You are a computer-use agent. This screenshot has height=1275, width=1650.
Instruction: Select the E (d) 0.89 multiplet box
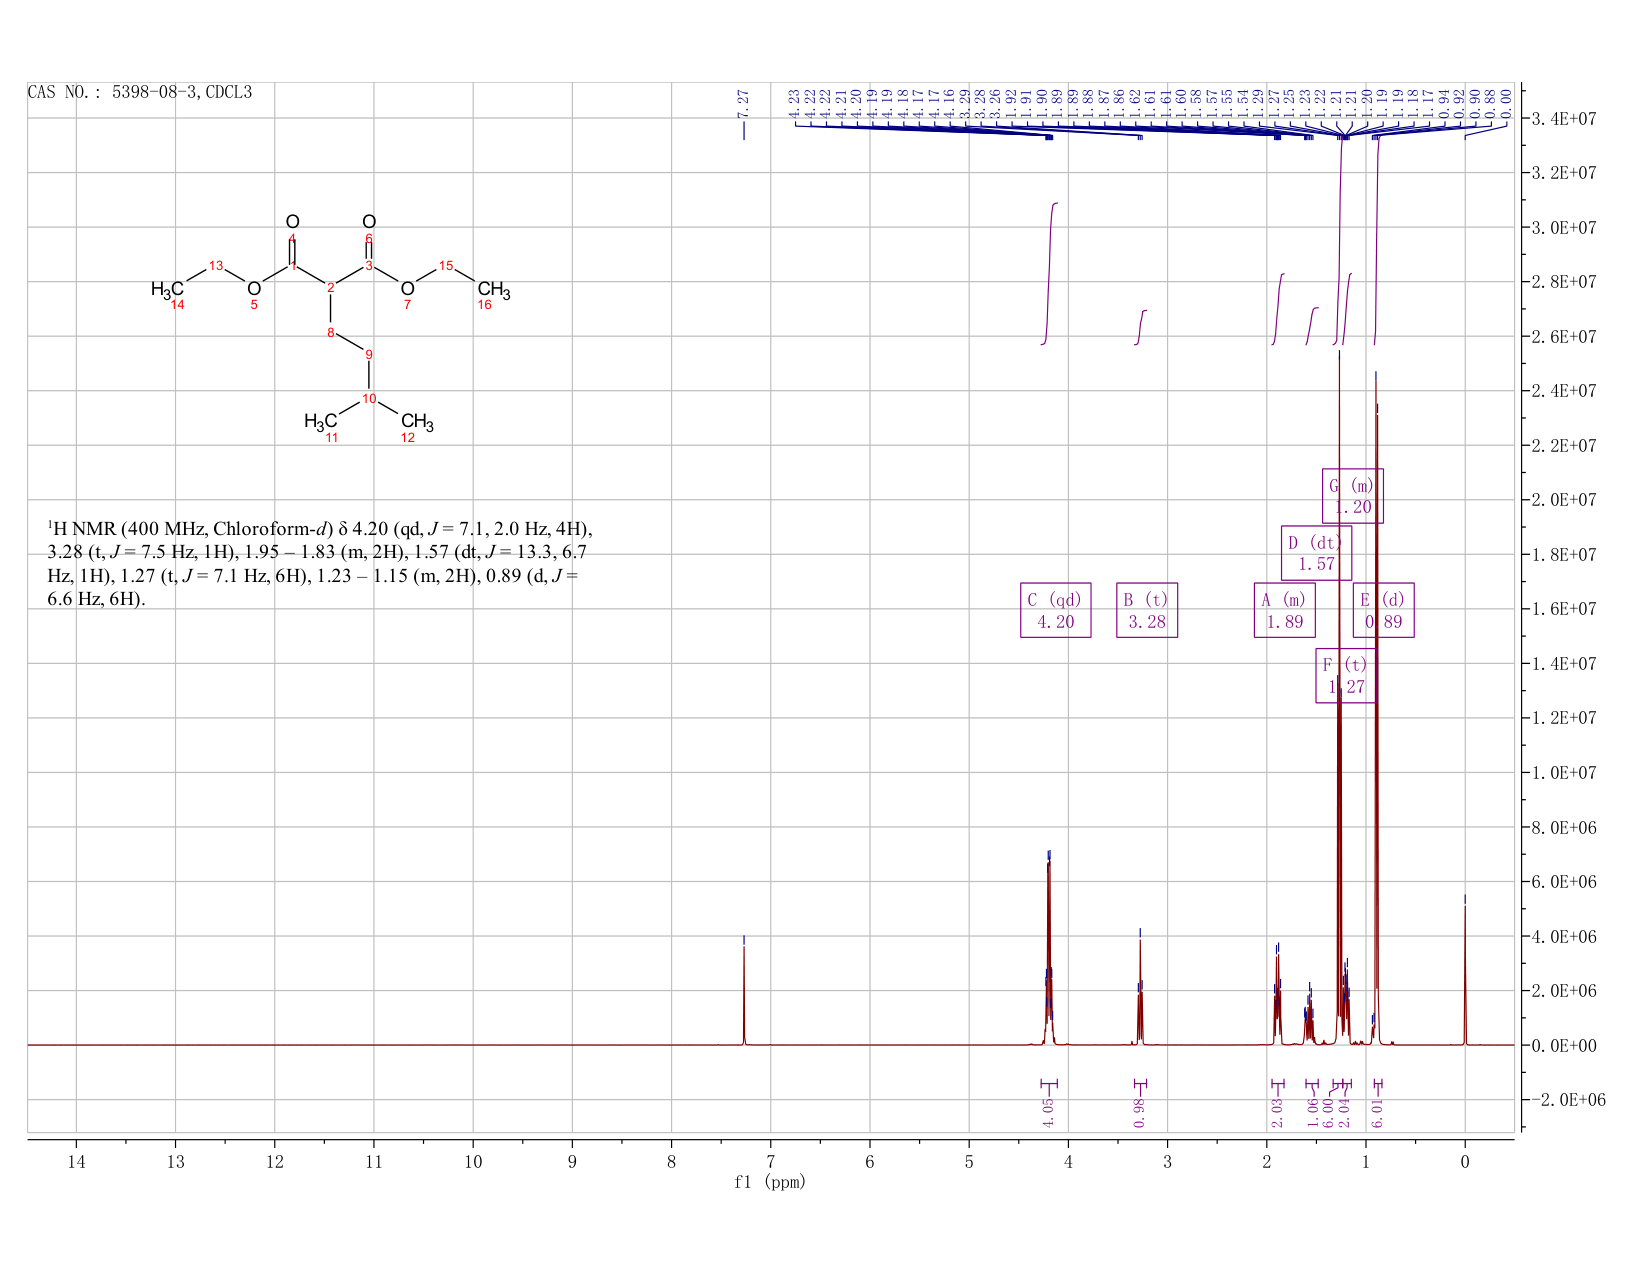[1383, 610]
